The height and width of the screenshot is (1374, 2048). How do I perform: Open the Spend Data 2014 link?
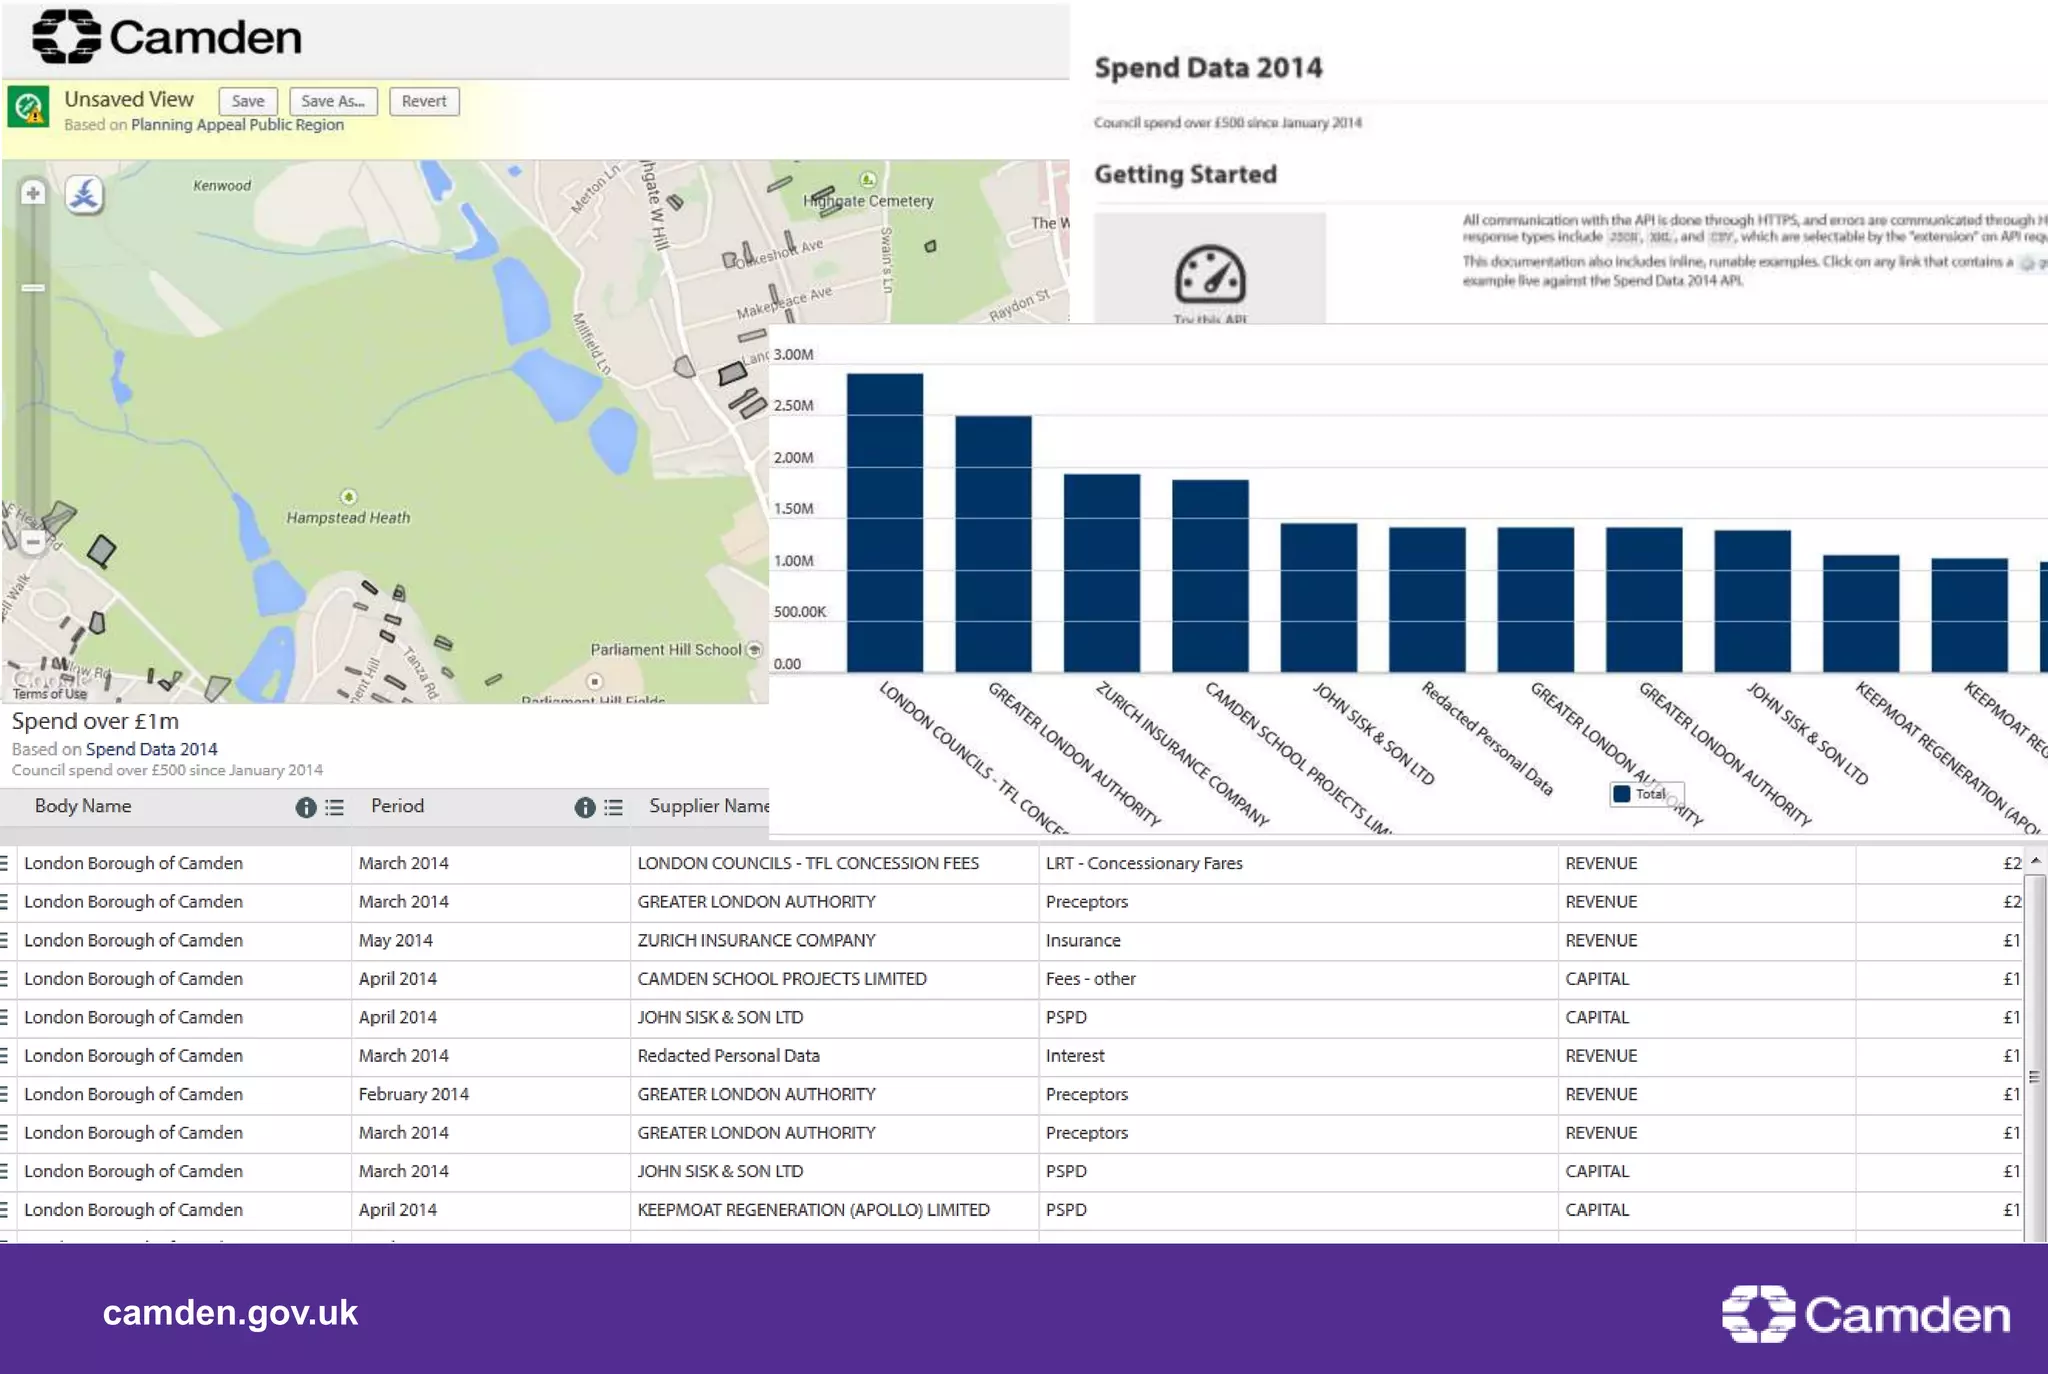pyautogui.click(x=151, y=749)
